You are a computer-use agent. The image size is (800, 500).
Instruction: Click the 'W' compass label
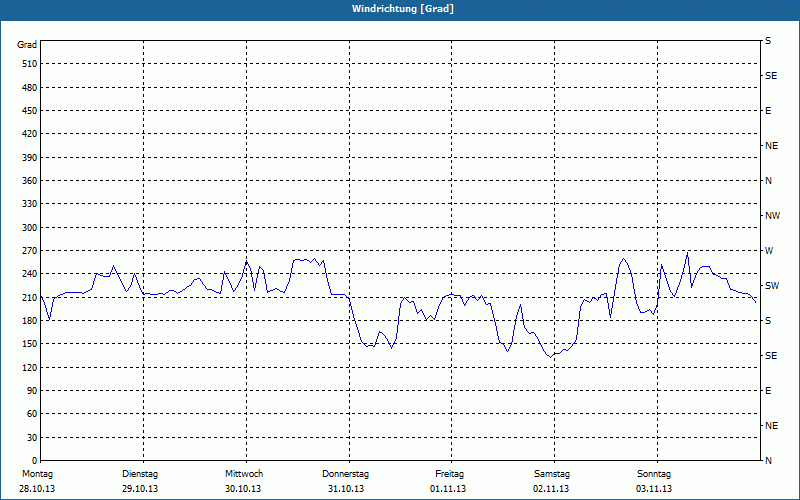[x=769, y=251]
